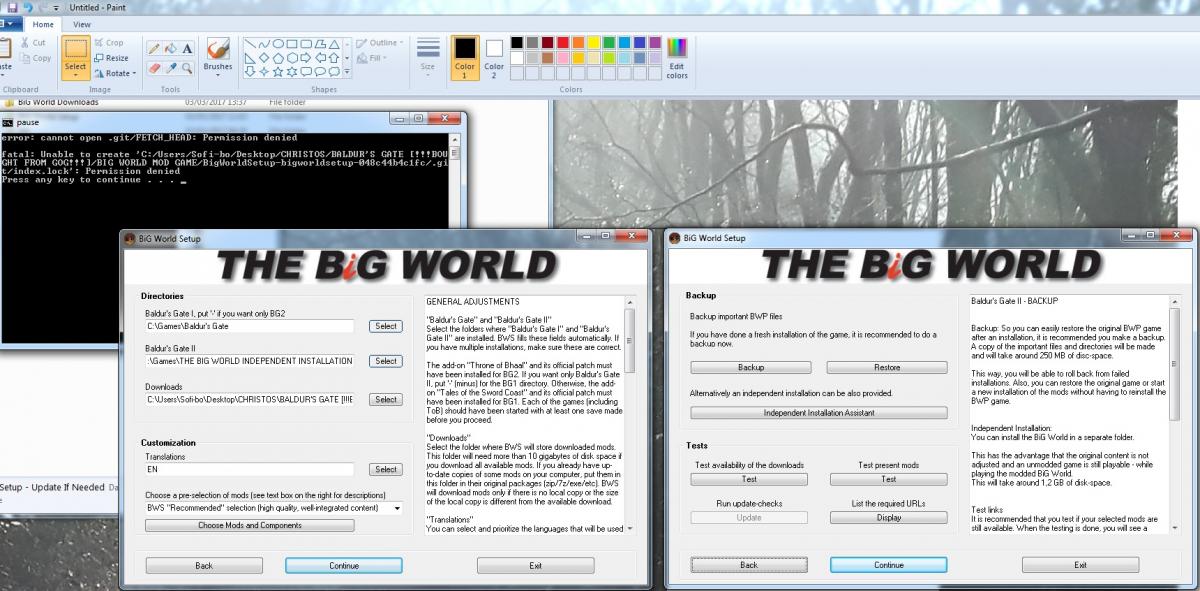Screen dimensions: 1200x591
Task: Click Select next to the Baldur's Gate I path
Action: click(386, 326)
